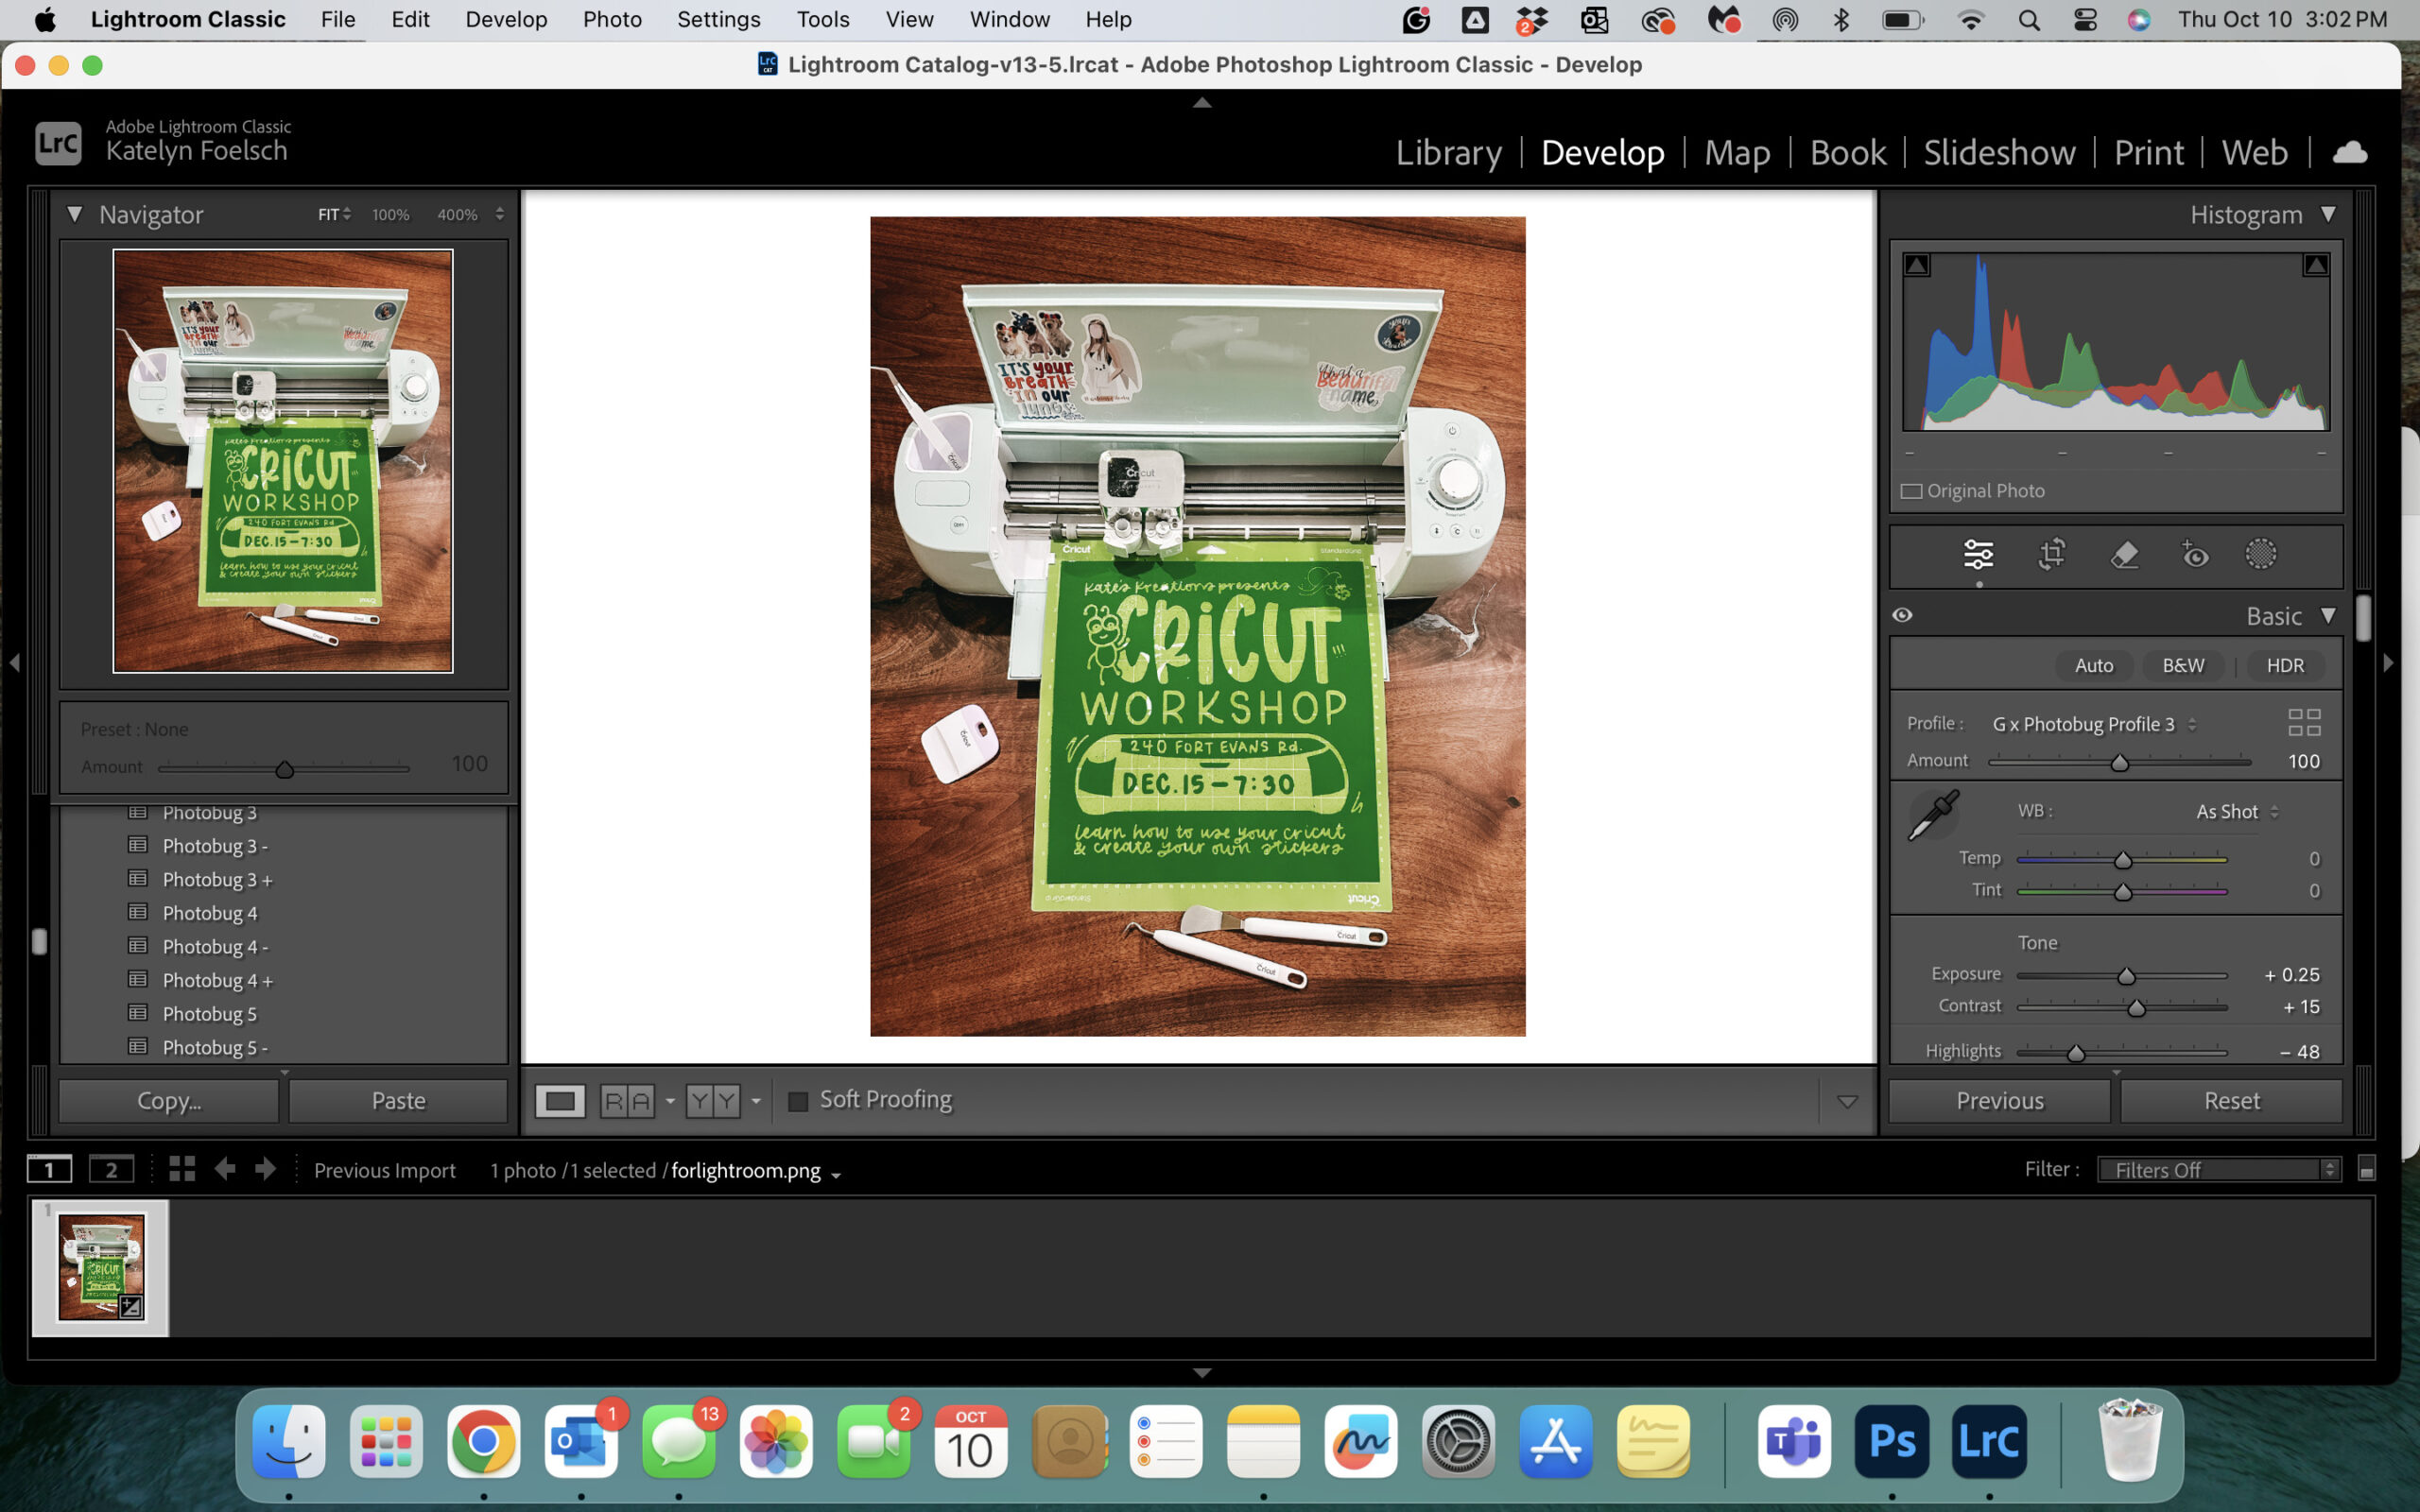Image resolution: width=2420 pixels, height=1512 pixels.
Task: Select the Crop Overlay tool
Action: pos(2051,553)
